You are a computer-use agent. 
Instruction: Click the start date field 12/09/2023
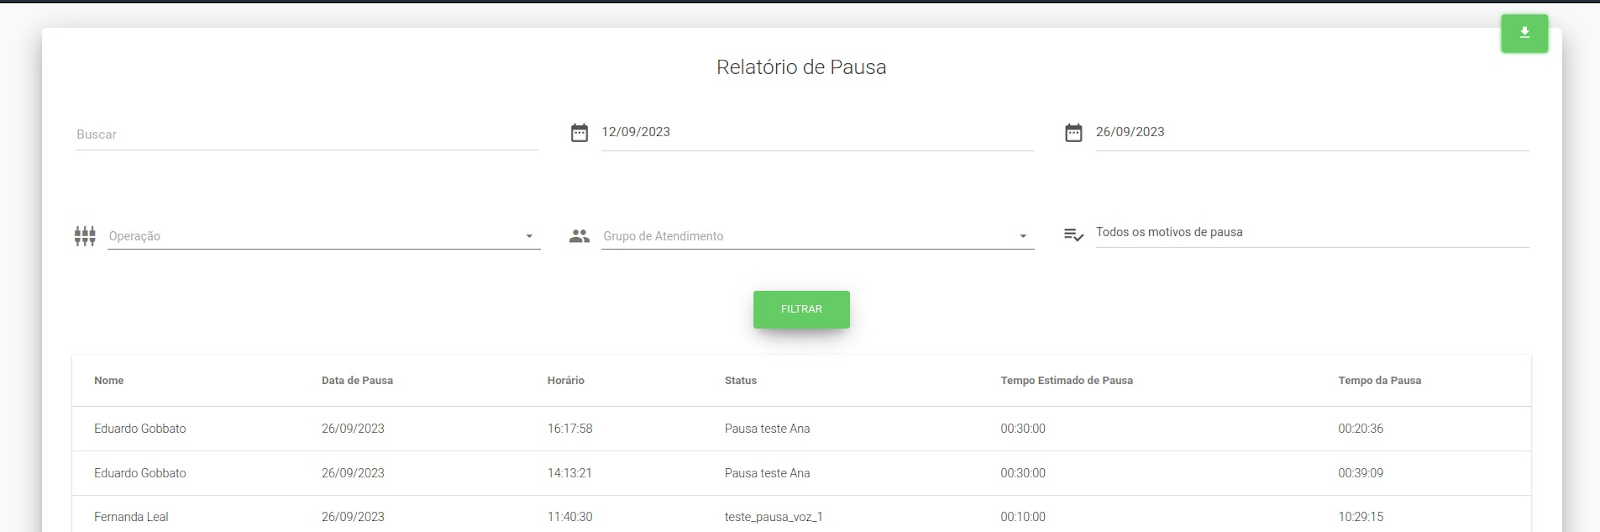[x=817, y=132]
